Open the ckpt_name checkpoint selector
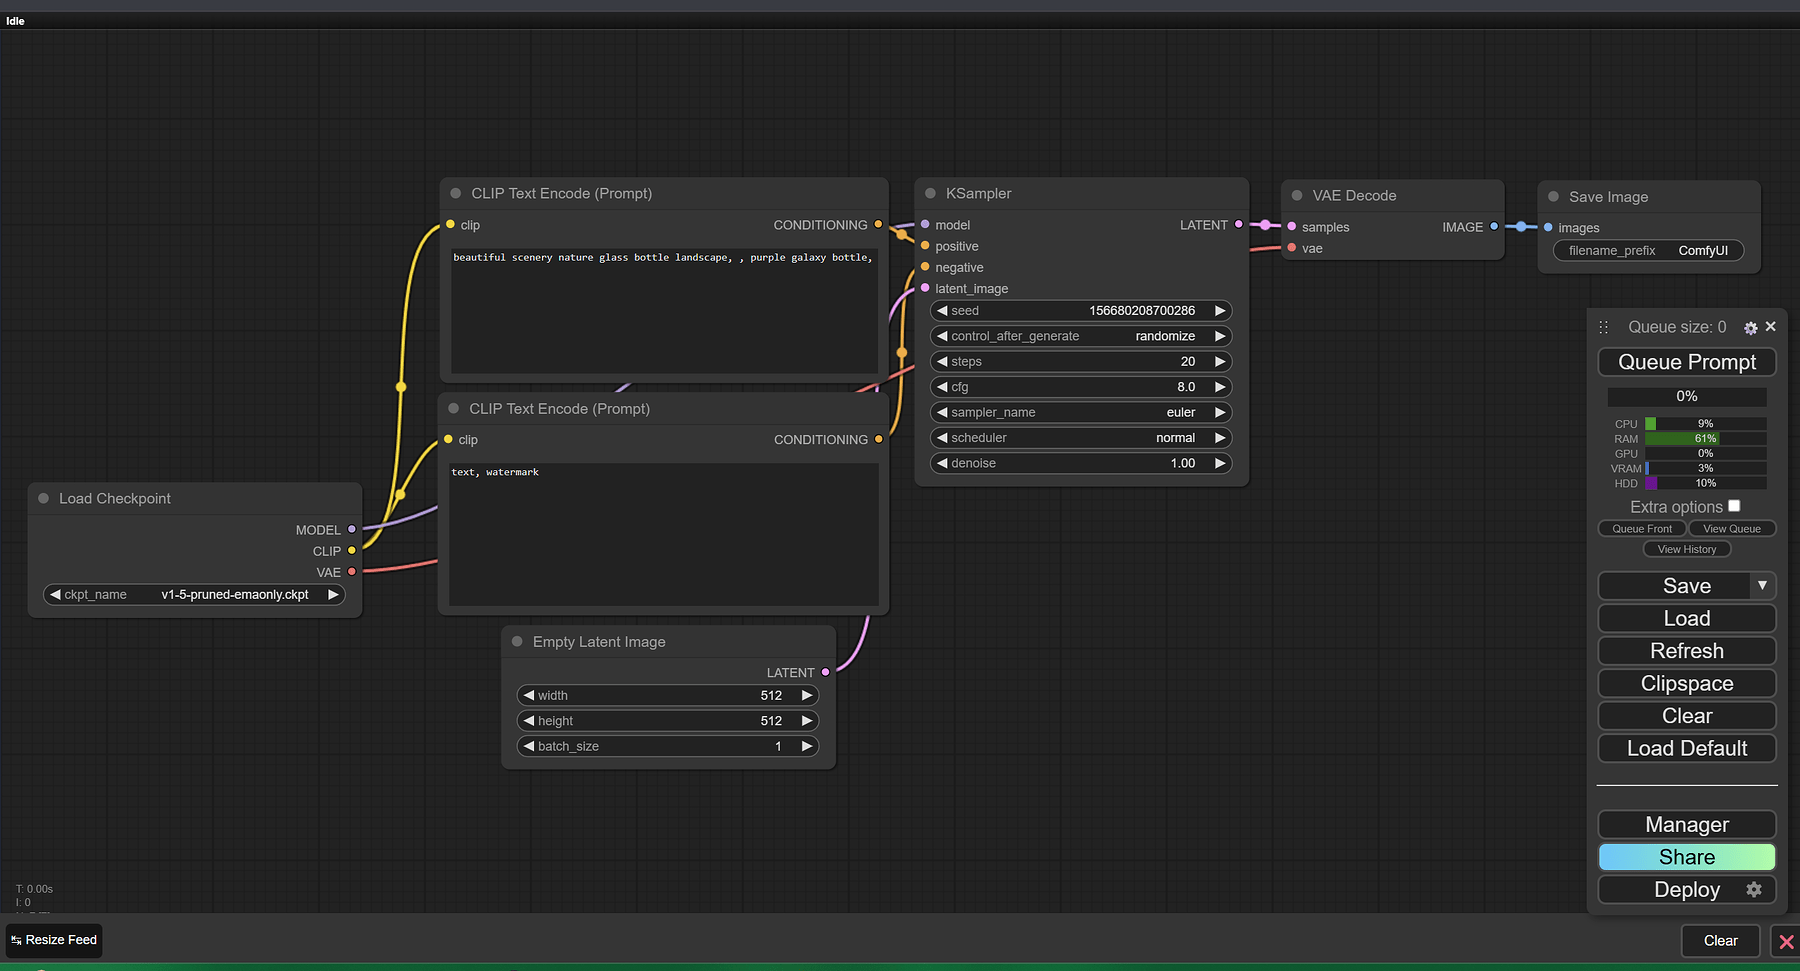The height and width of the screenshot is (971, 1800). pyautogui.click(x=194, y=594)
